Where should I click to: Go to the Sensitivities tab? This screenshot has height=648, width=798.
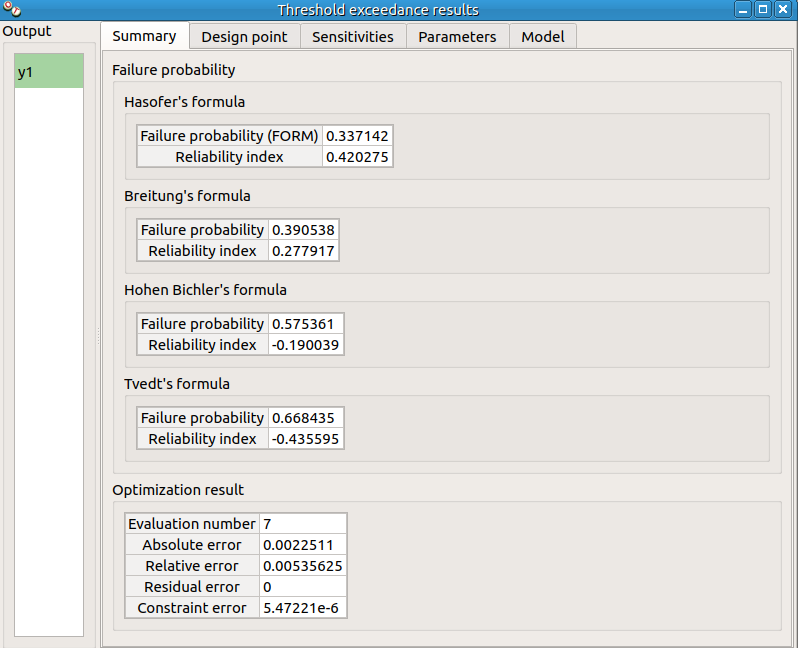[x=353, y=37]
